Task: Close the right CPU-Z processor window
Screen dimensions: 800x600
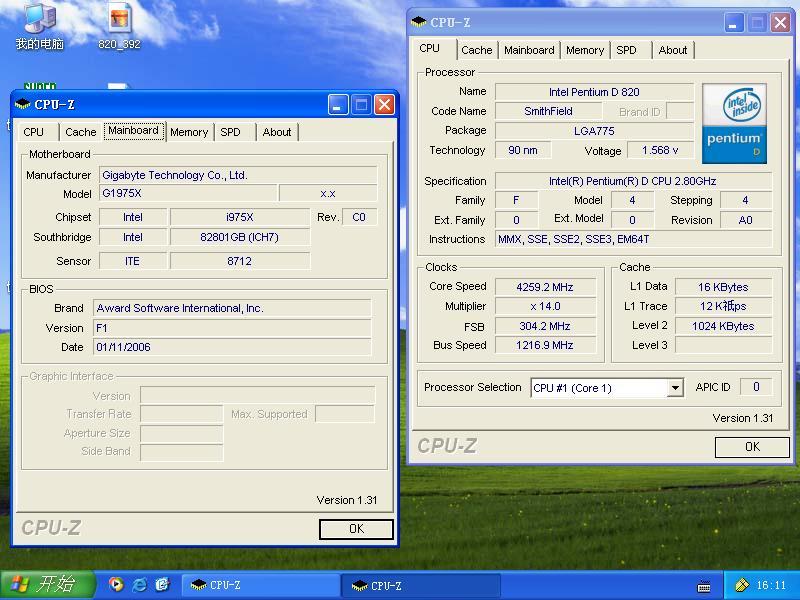Action: pyautogui.click(x=781, y=22)
